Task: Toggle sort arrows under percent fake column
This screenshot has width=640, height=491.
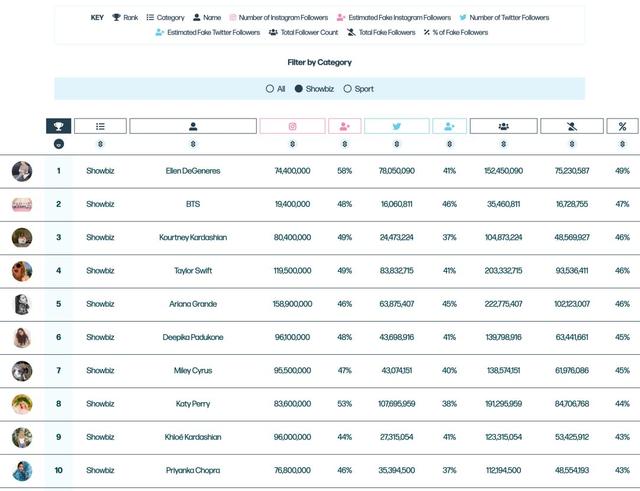Action: pos(622,144)
